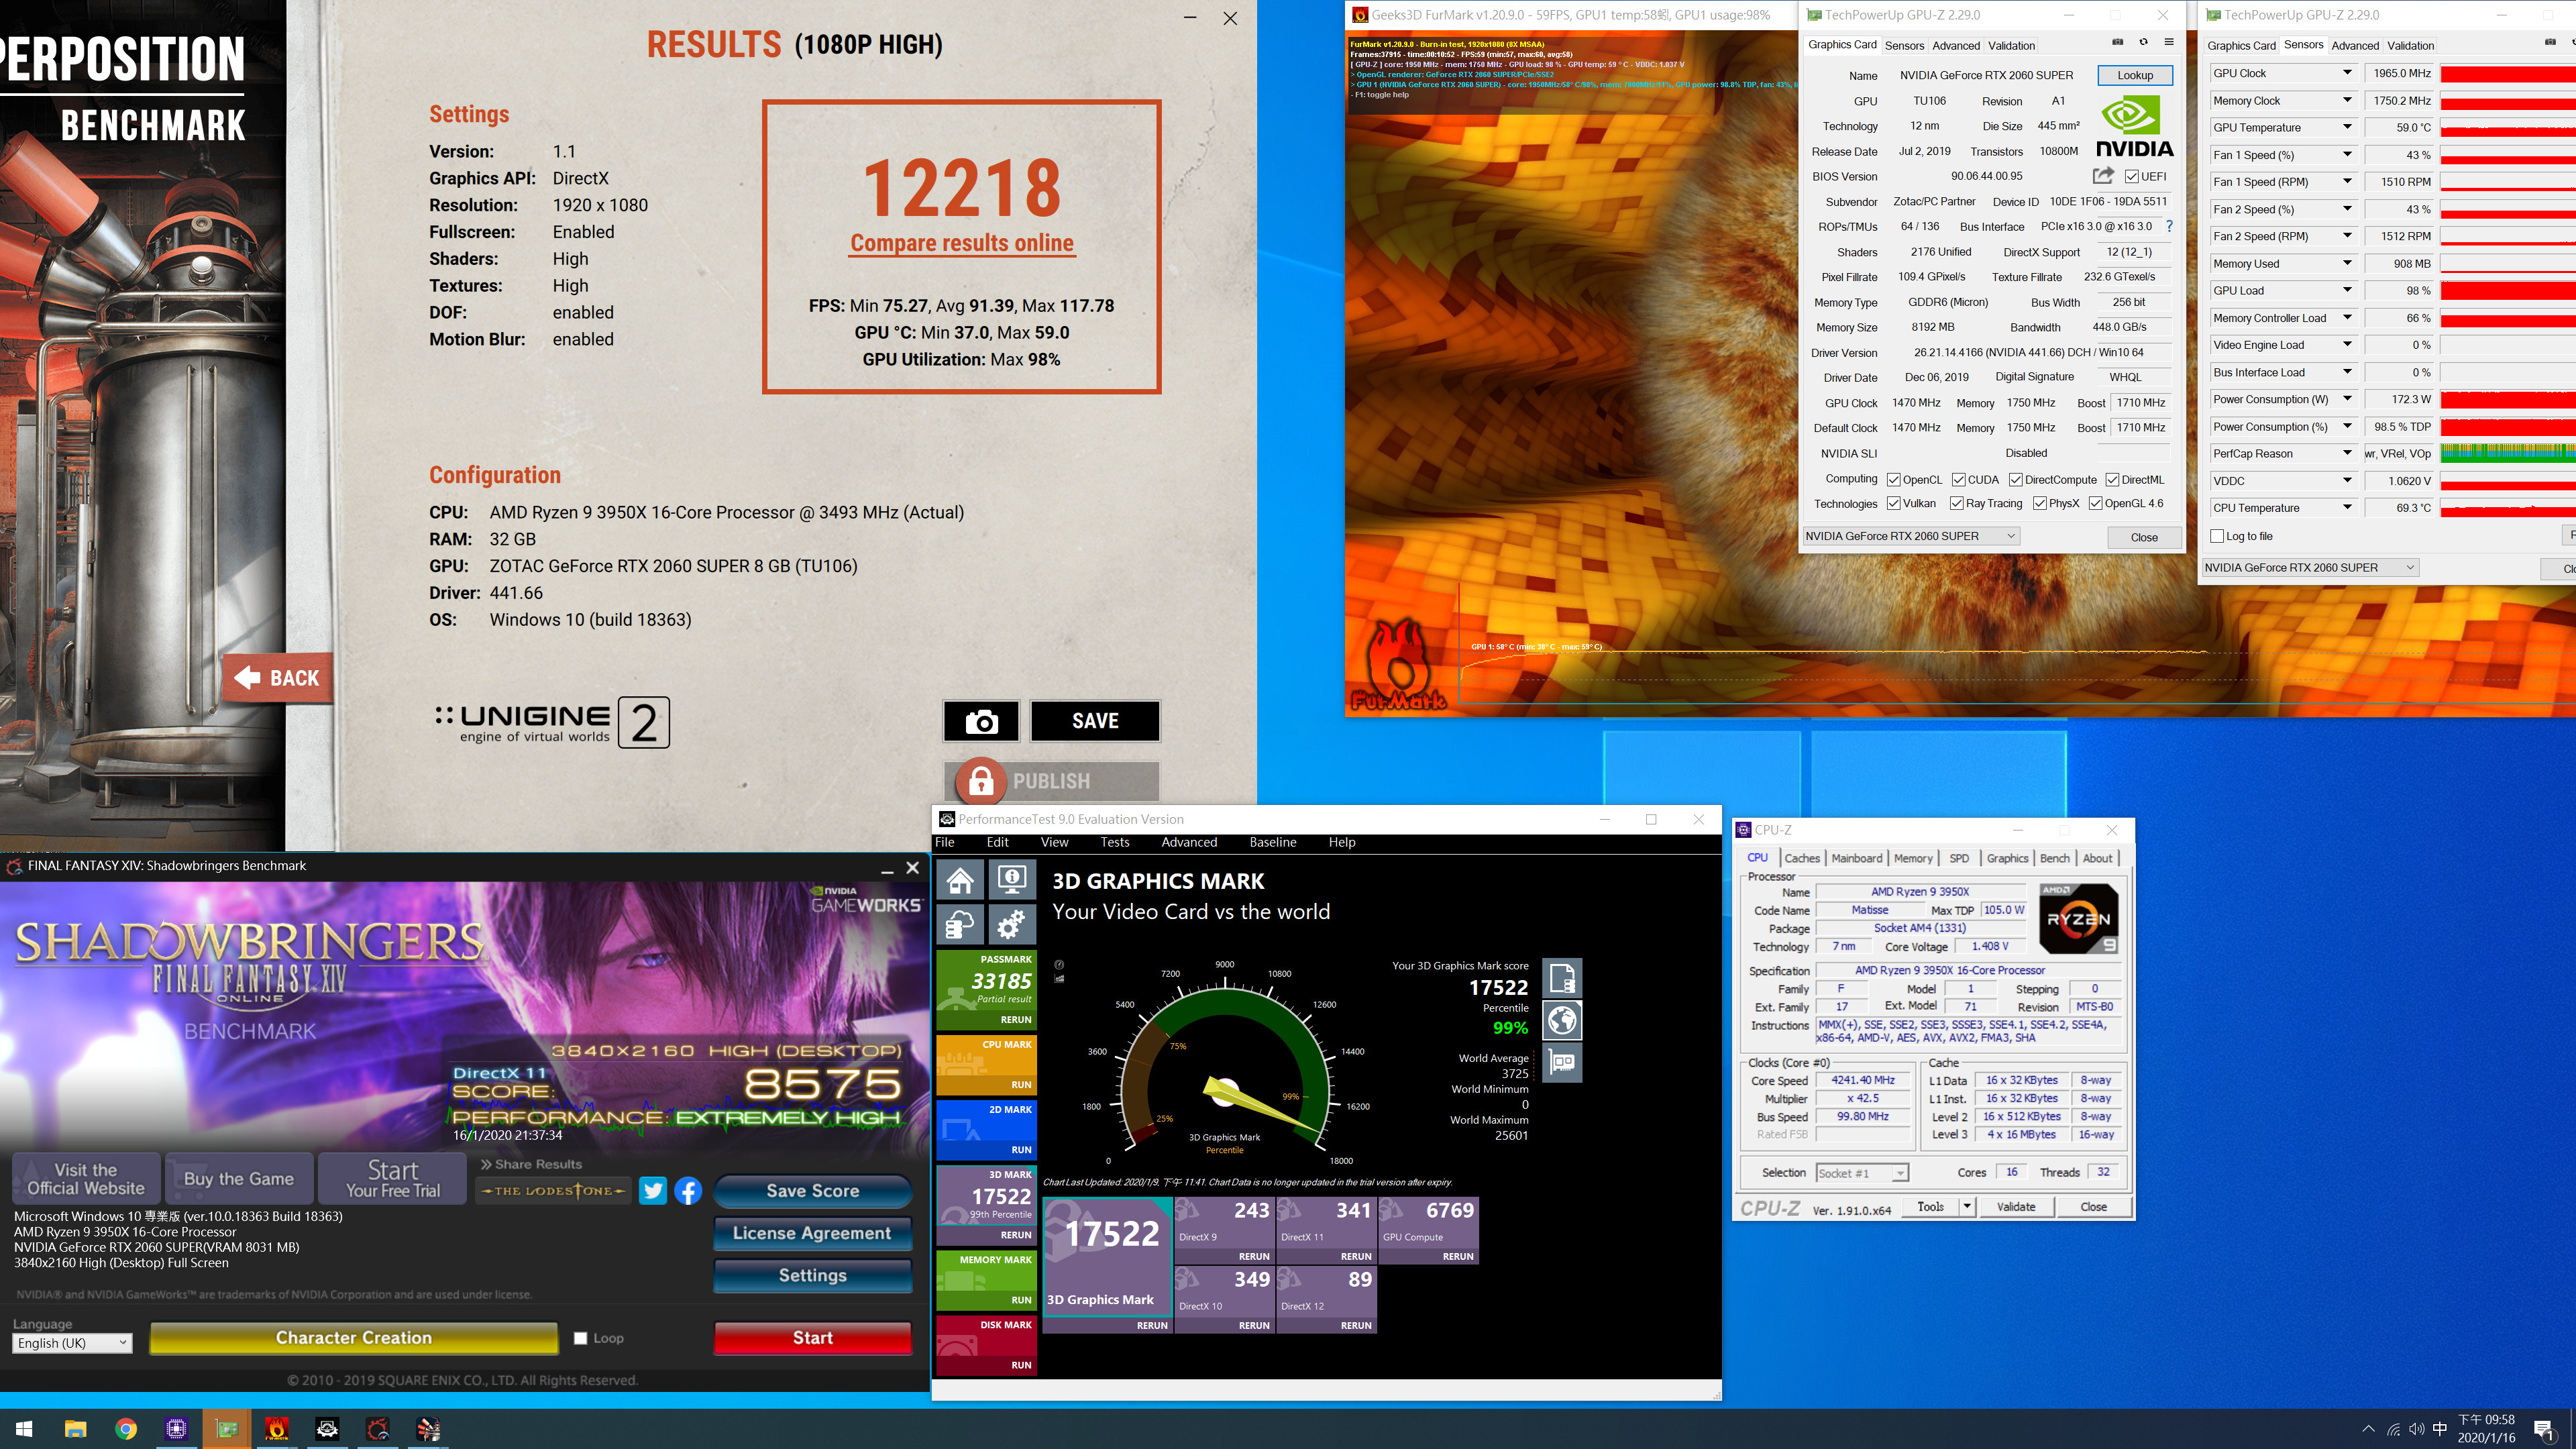This screenshot has height=1449, width=2576.
Task: Toggle the Ray Tracing checkbox
Action: point(1956,504)
